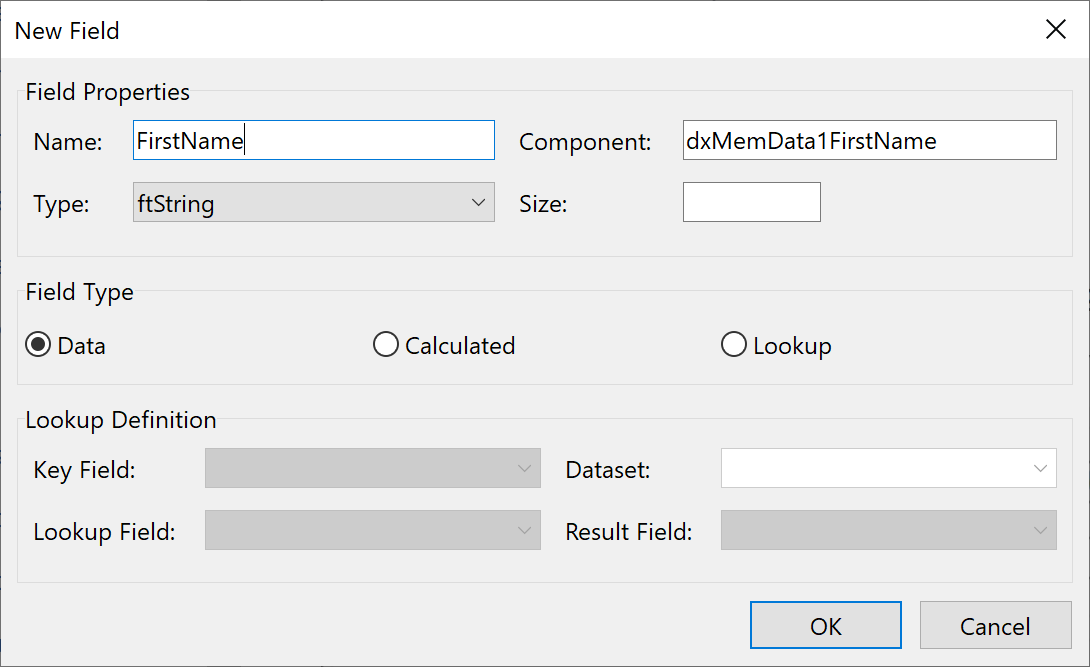Click the Component field showing dxMemData1FirstName
The width and height of the screenshot is (1090, 667).
pos(869,141)
